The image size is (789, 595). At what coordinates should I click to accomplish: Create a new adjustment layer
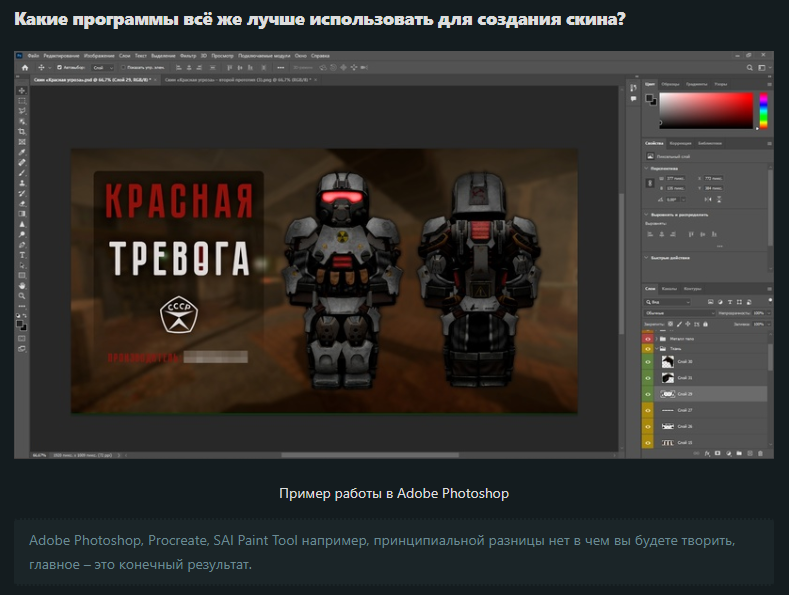tap(728, 454)
